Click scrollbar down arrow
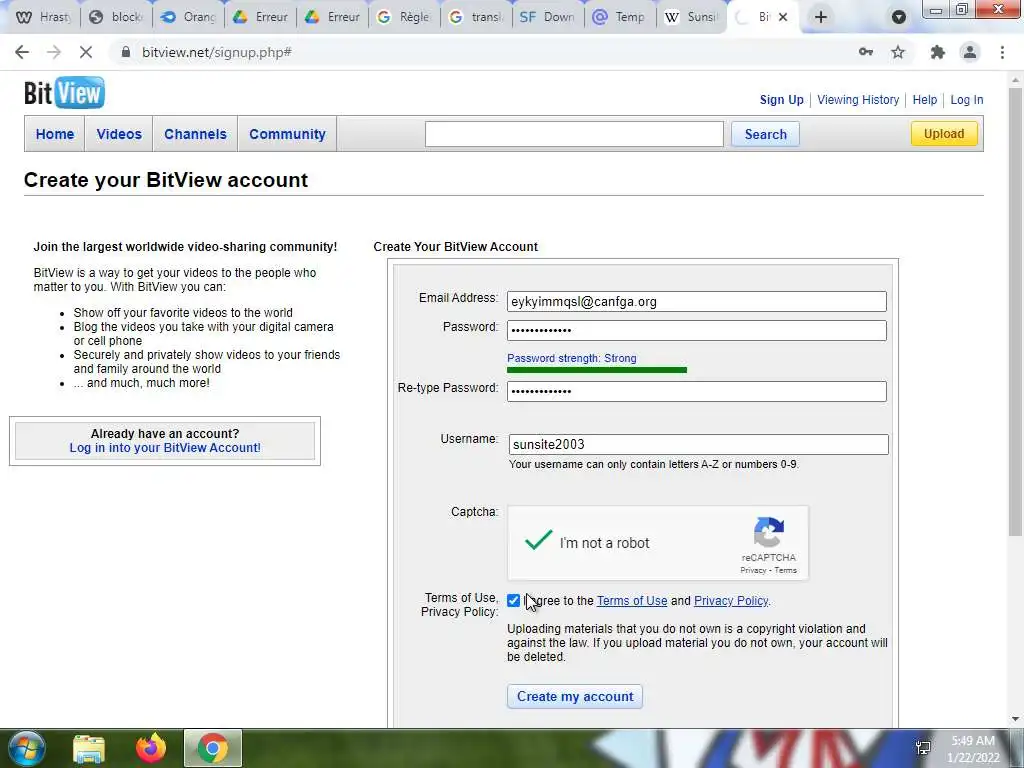The width and height of the screenshot is (1024, 768). 1016,719
